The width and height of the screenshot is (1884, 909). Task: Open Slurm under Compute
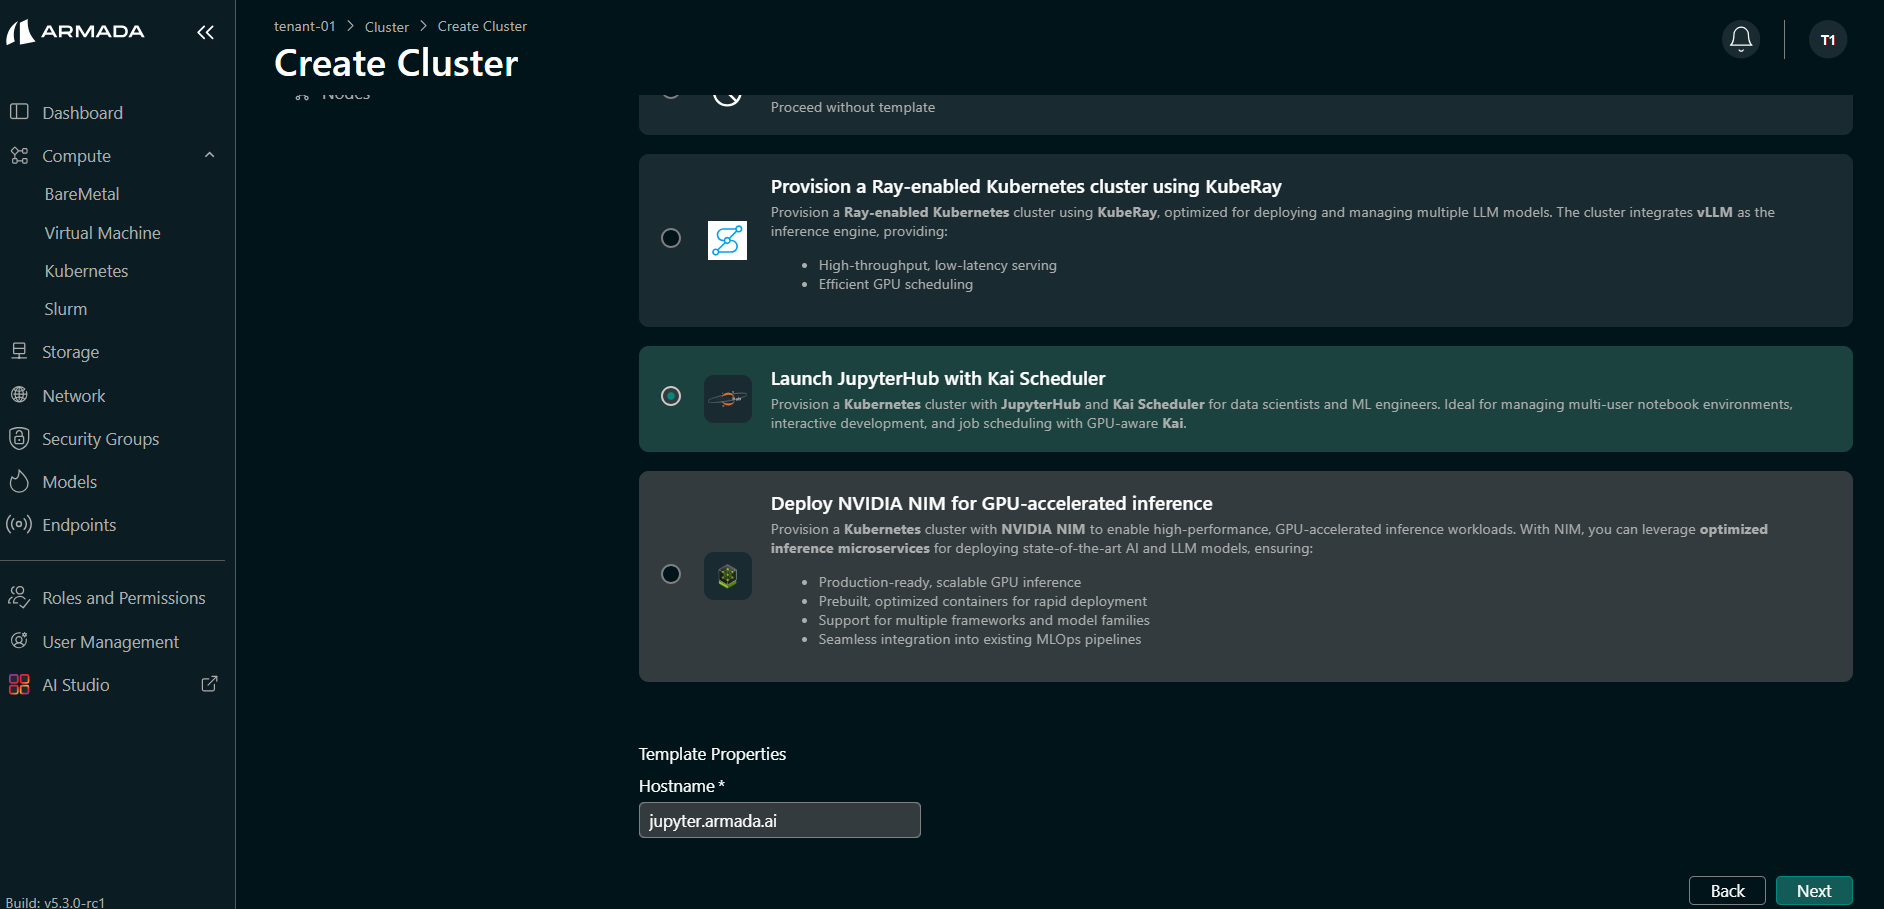pyautogui.click(x=65, y=309)
